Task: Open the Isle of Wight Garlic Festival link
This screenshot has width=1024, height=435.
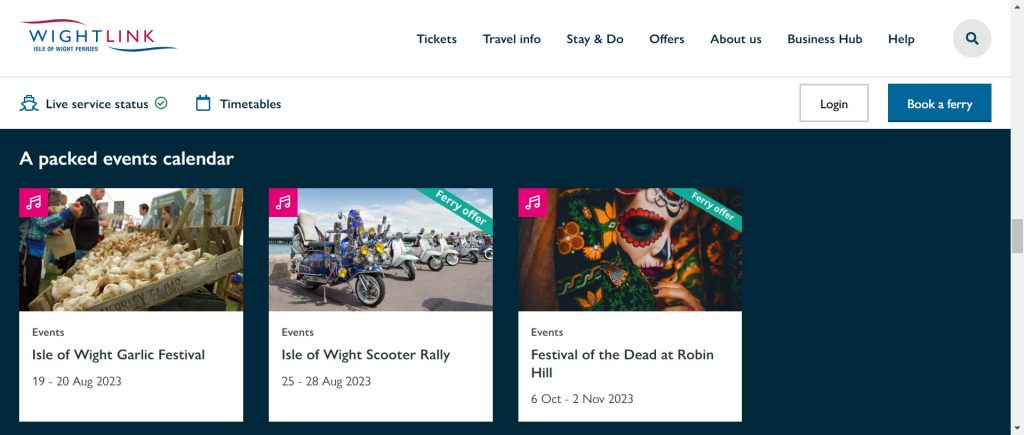Action: [x=118, y=354]
